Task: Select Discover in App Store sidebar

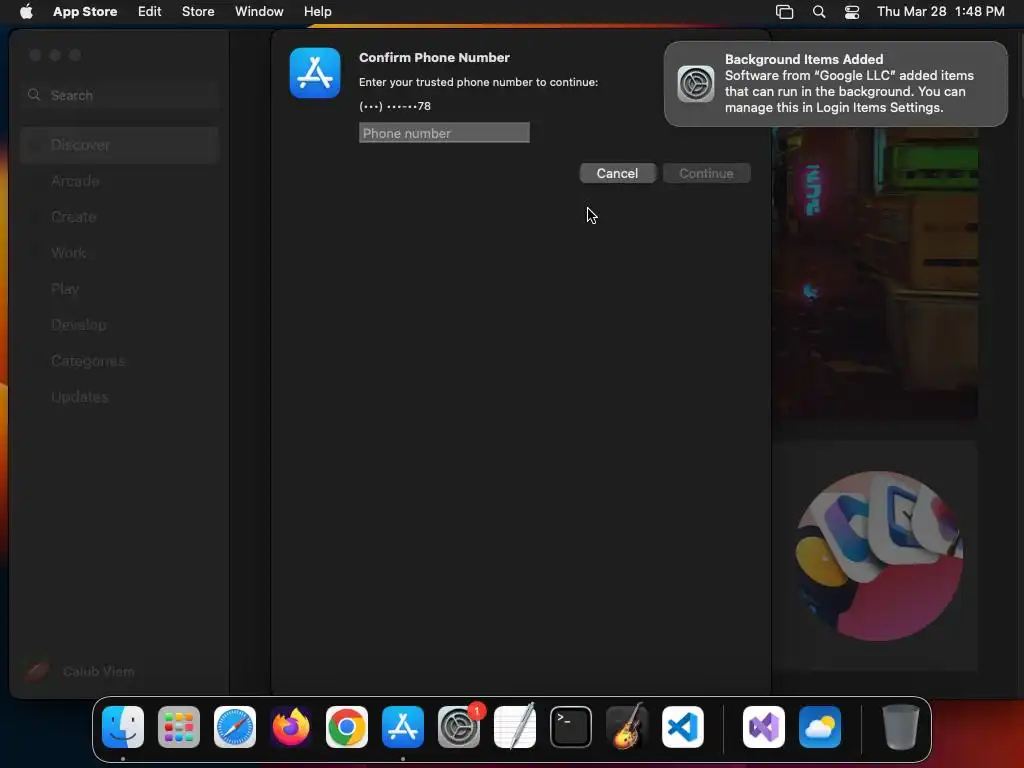Action: [x=119, y=145]
